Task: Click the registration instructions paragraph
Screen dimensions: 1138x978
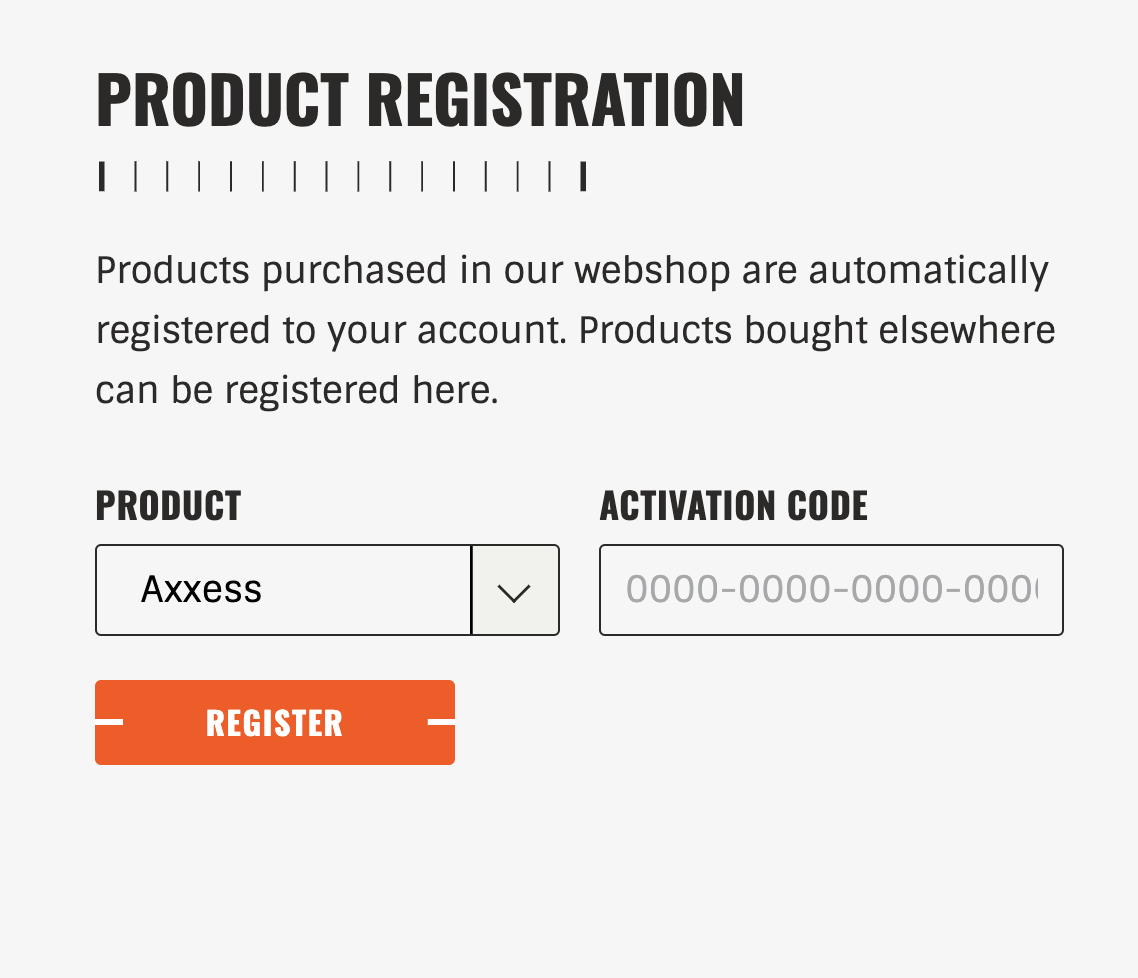Action: coord(575,329)
